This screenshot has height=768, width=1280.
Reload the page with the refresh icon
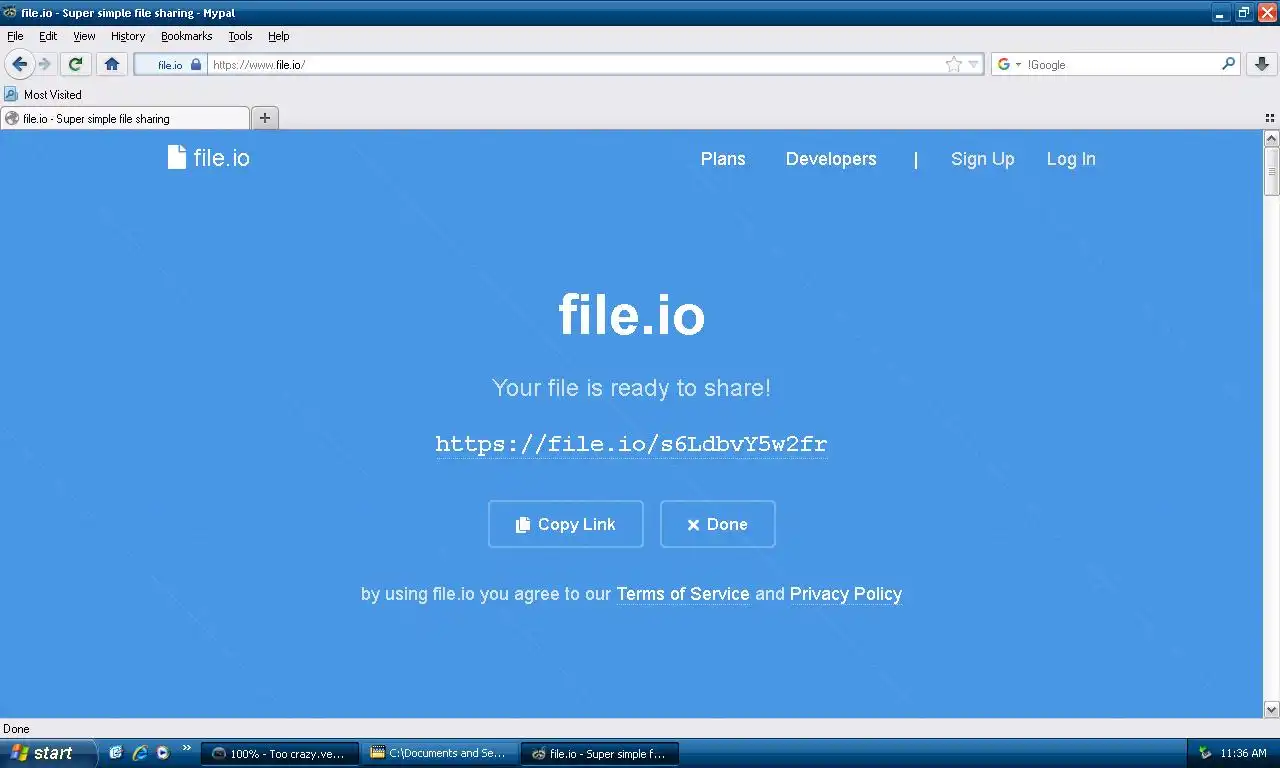pyautogui.click(x=75, y=64)
